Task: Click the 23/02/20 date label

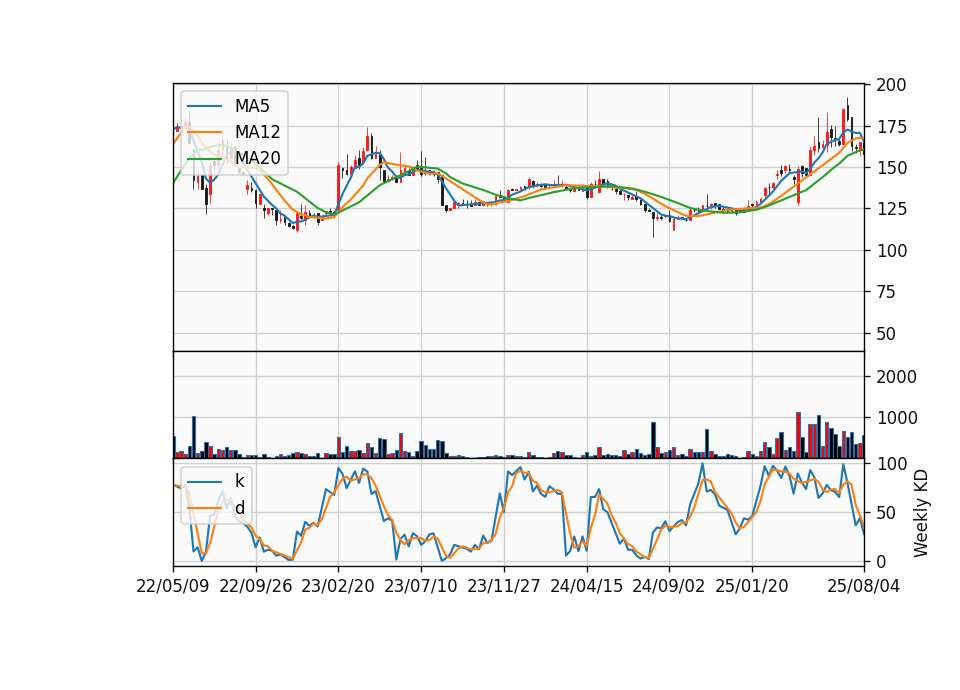Action: click(x=338, y=586)
